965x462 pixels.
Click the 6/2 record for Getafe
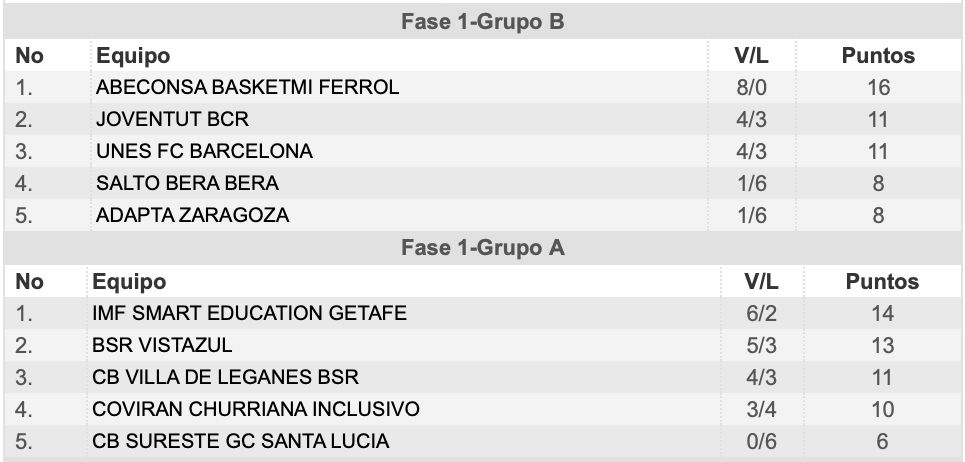coord(761,313)
